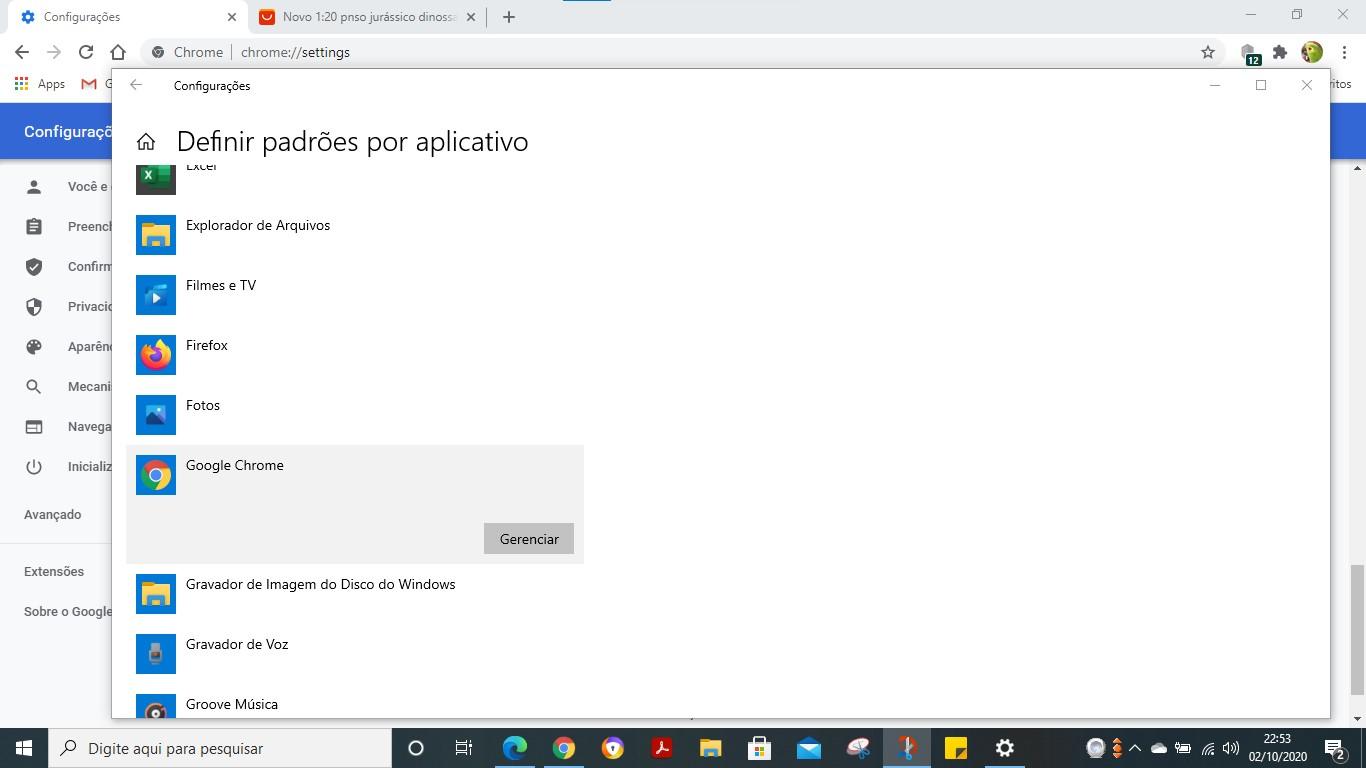The width and height of the screenshot is (1366, 768).
Task: Open Chrome three-dot menu
Action: (x=1344, y=52)
